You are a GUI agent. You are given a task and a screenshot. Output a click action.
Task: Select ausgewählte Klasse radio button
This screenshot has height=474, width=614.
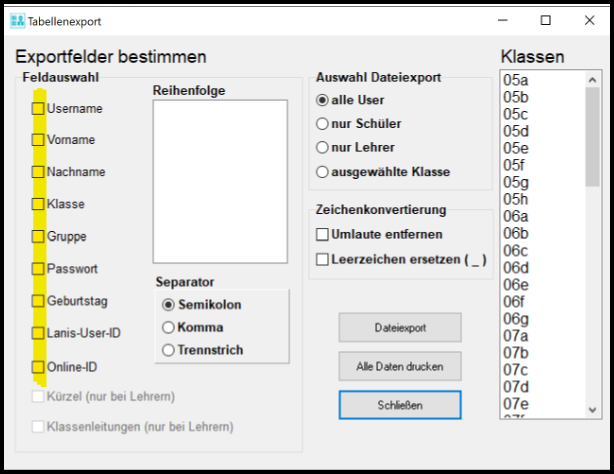322,172
